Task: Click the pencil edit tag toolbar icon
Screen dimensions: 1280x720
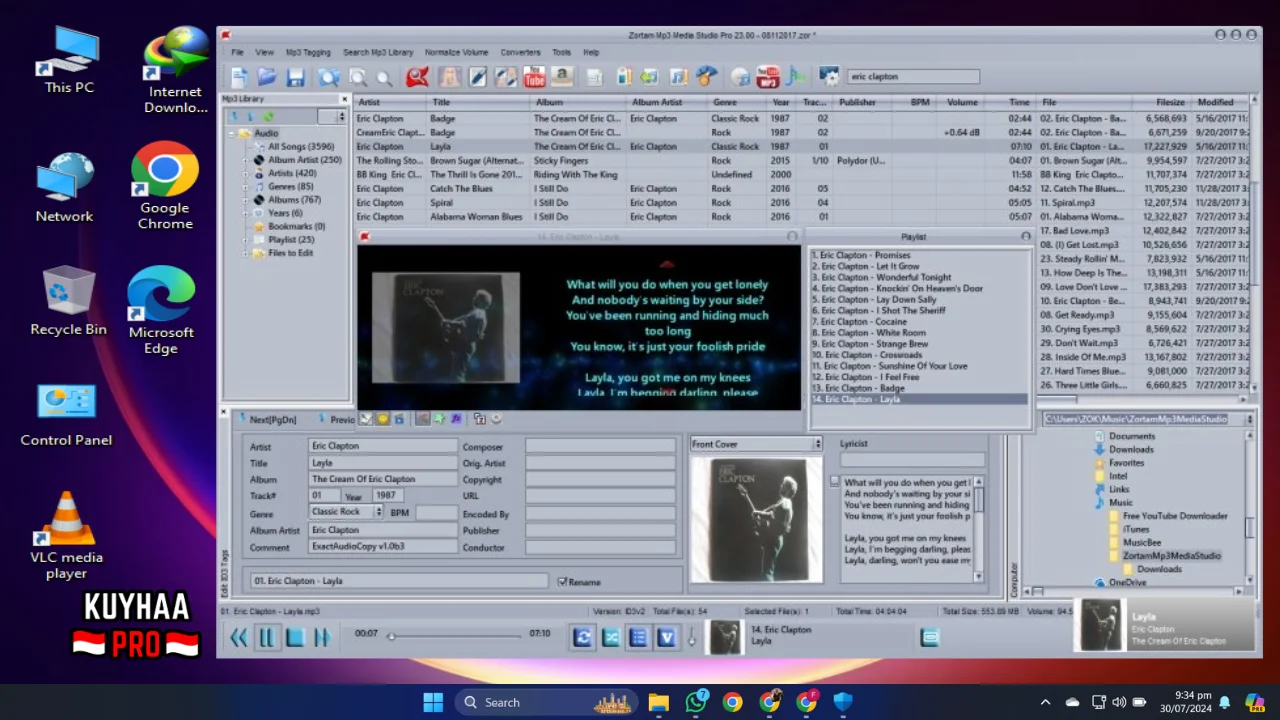Action: coord(477,77)
